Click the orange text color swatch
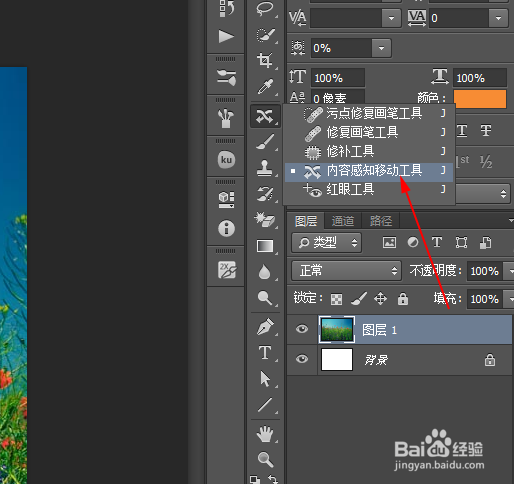This screenshot has width=514, height=484. coord(480,99)
